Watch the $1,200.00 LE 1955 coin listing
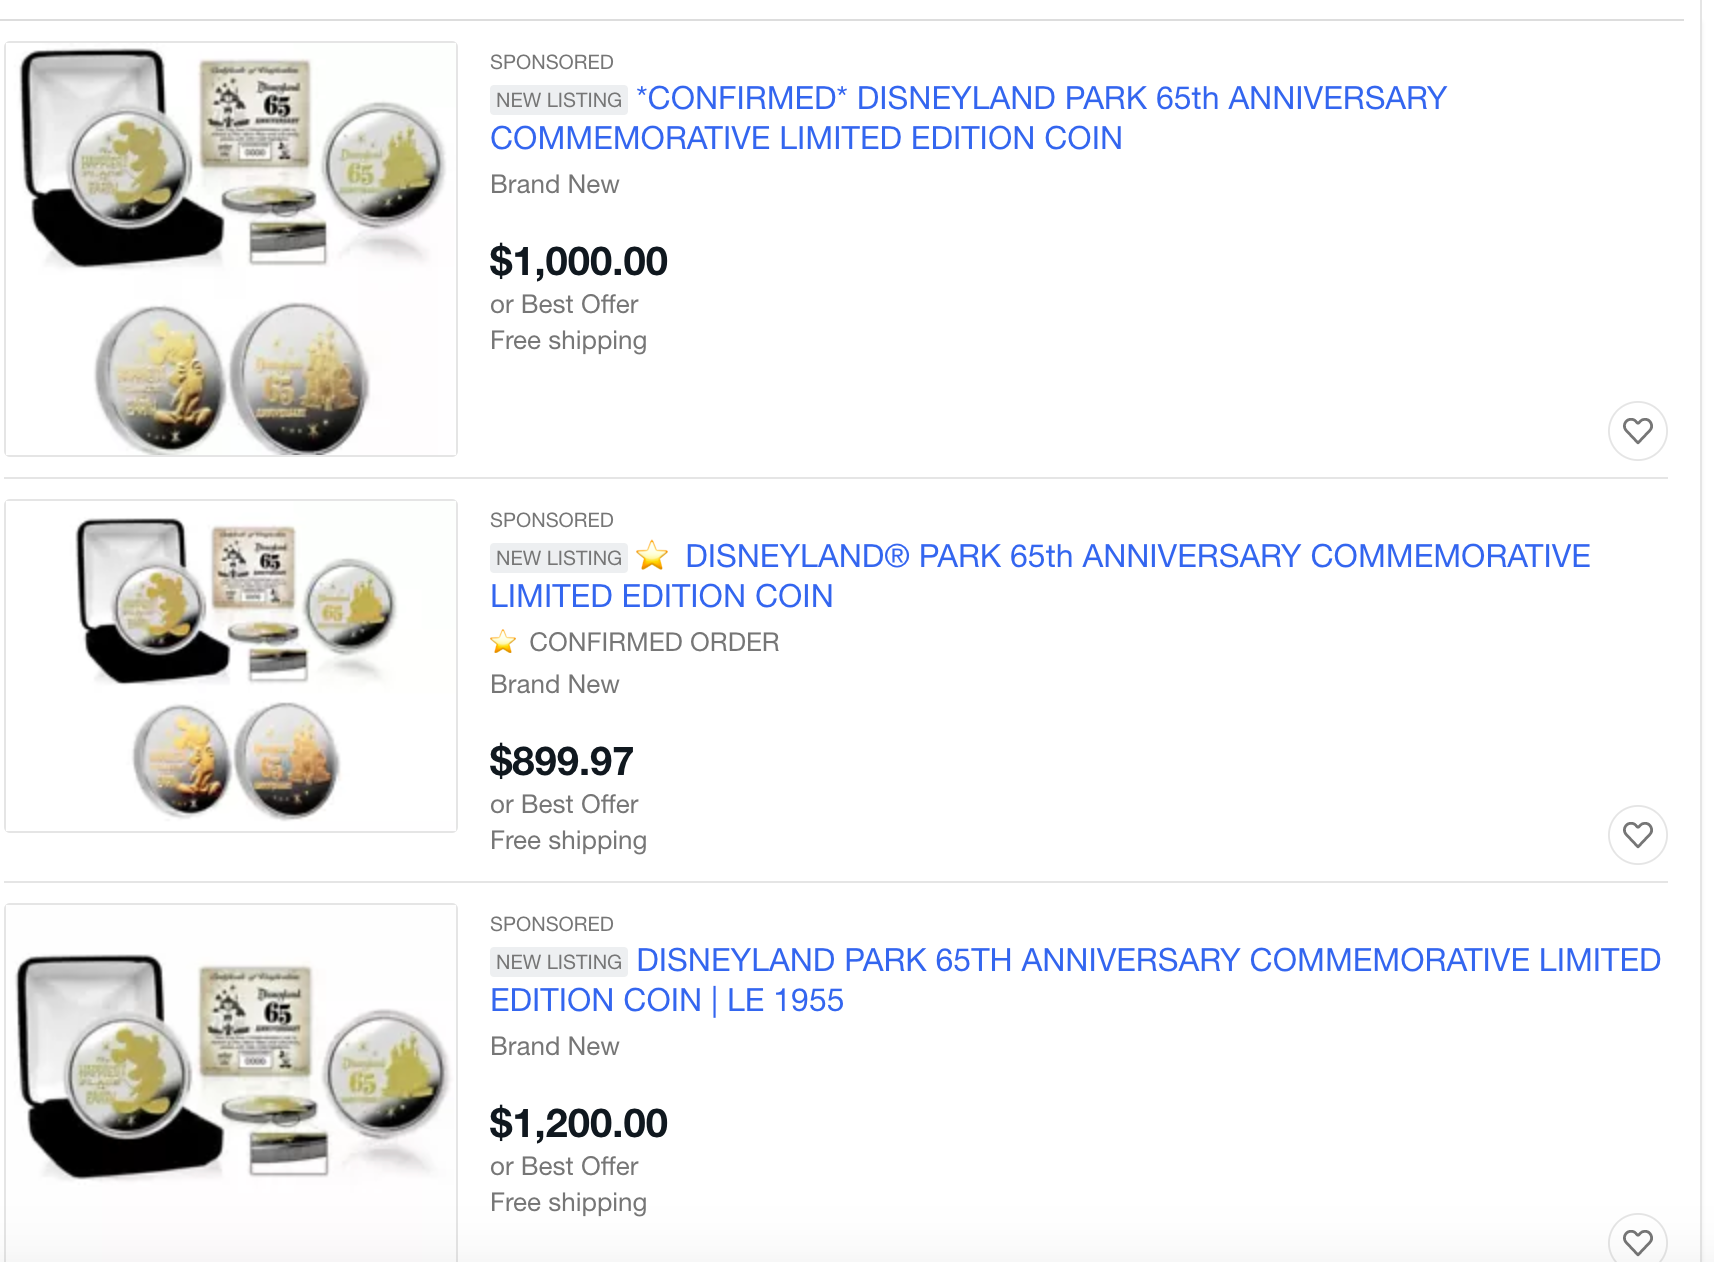Image resolution: width=1714 pixels, height=1262 pixels. 1637,1241
